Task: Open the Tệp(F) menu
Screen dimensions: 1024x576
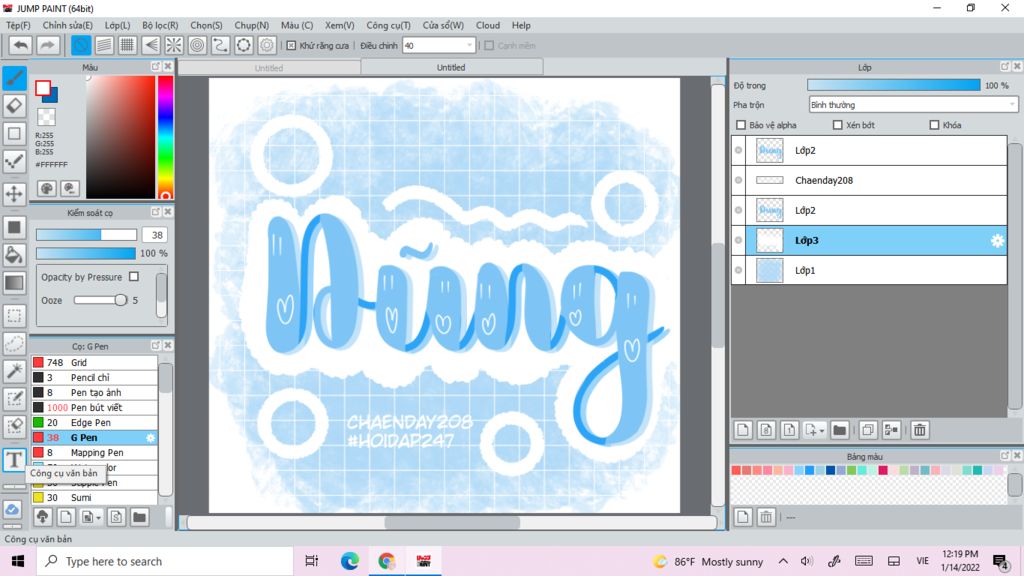Action: [x=18, y=25]
